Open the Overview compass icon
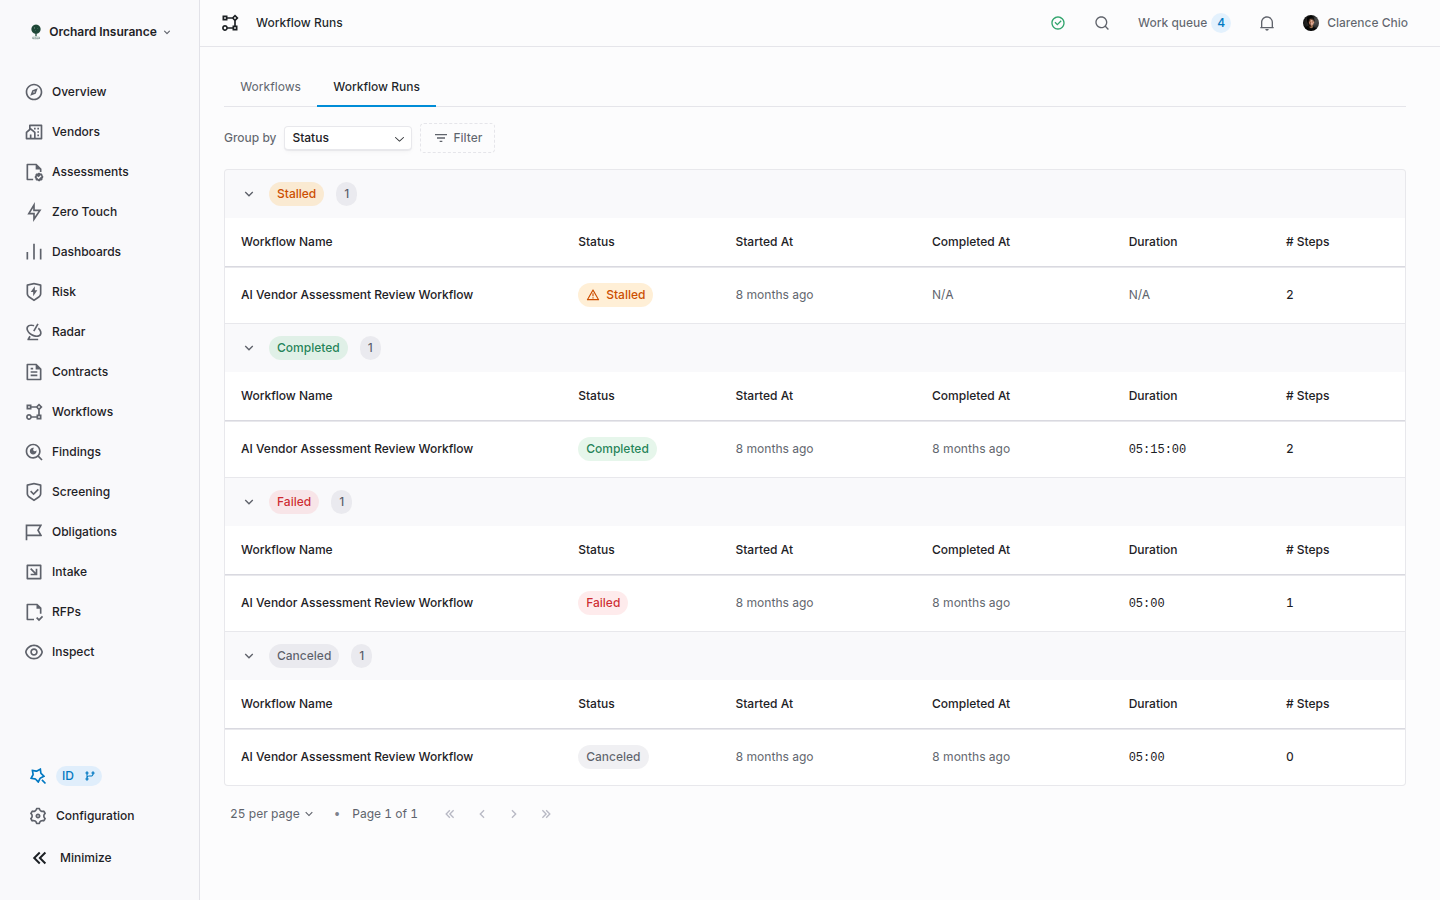The image size is (1440, 900). [34, 92]
